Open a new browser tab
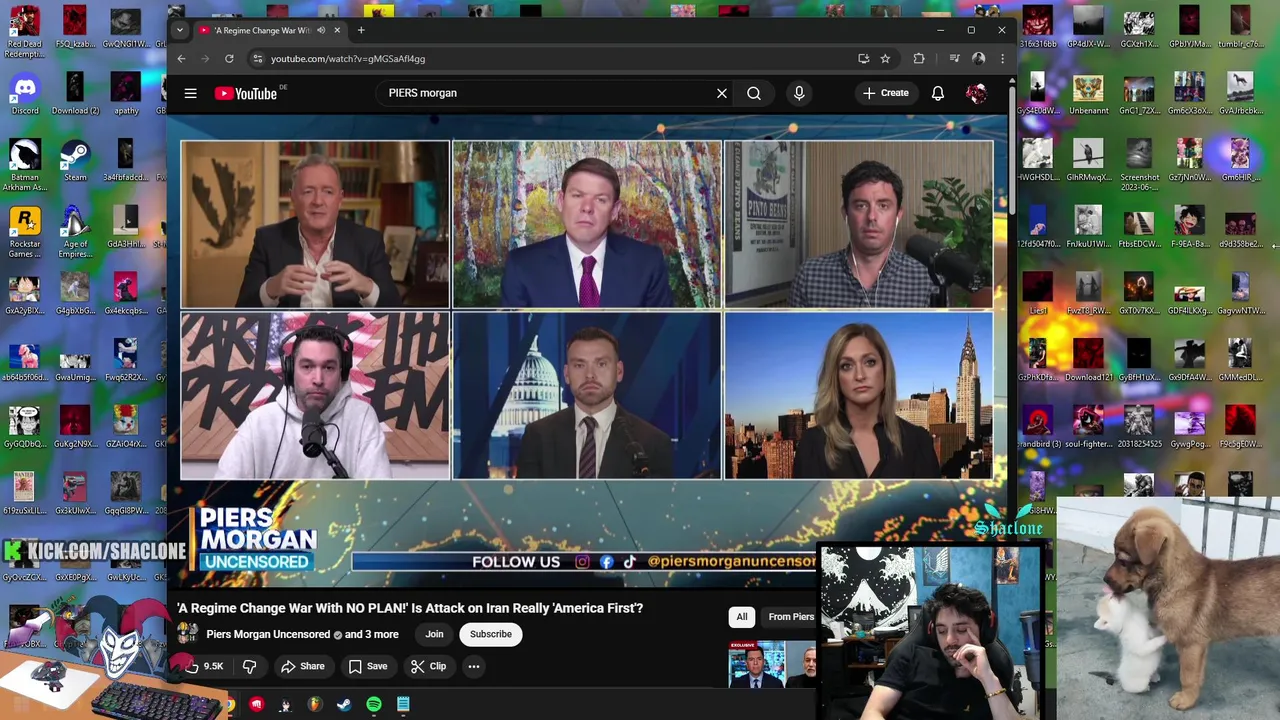The height and width of the screenshot is (720, 1280). tap(361, 30)
